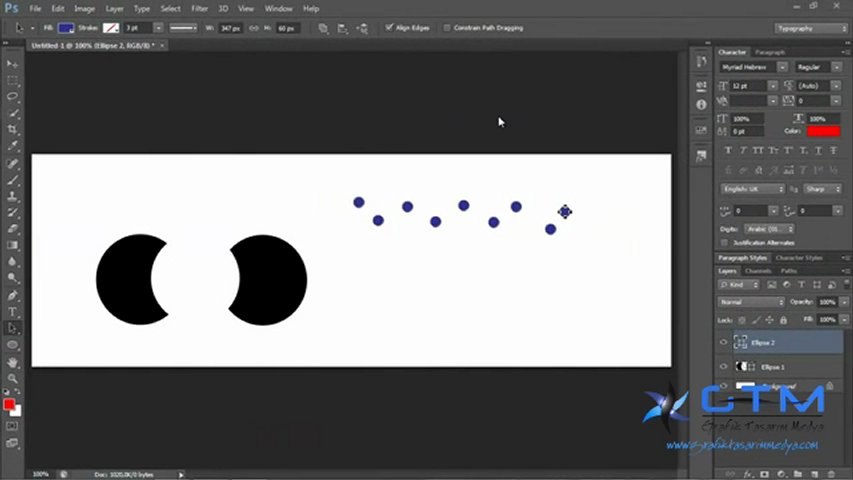Image resolution: width=853 pixels, height=480 pixels.
Task: Select the Move tool
Action: [x=12, y=64]
